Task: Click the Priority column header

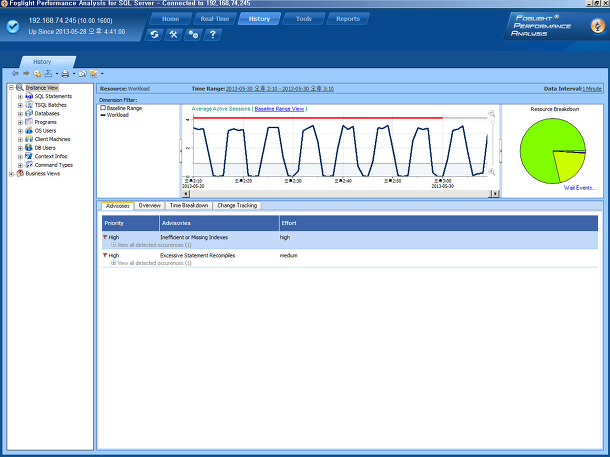Action: click(x=130, y=223)
